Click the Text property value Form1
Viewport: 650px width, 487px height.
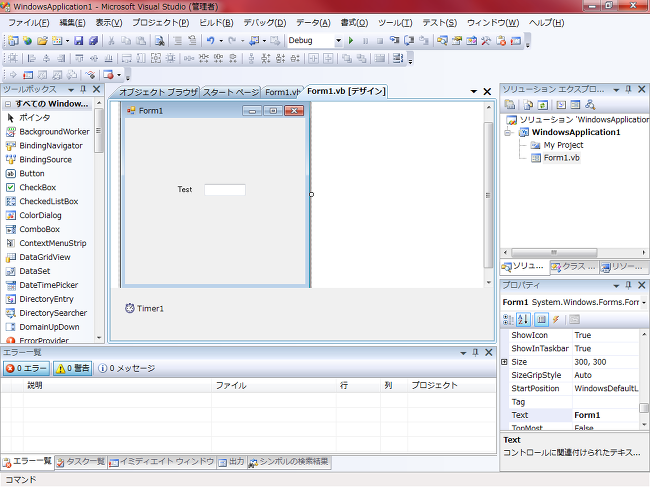coord(605,415)
